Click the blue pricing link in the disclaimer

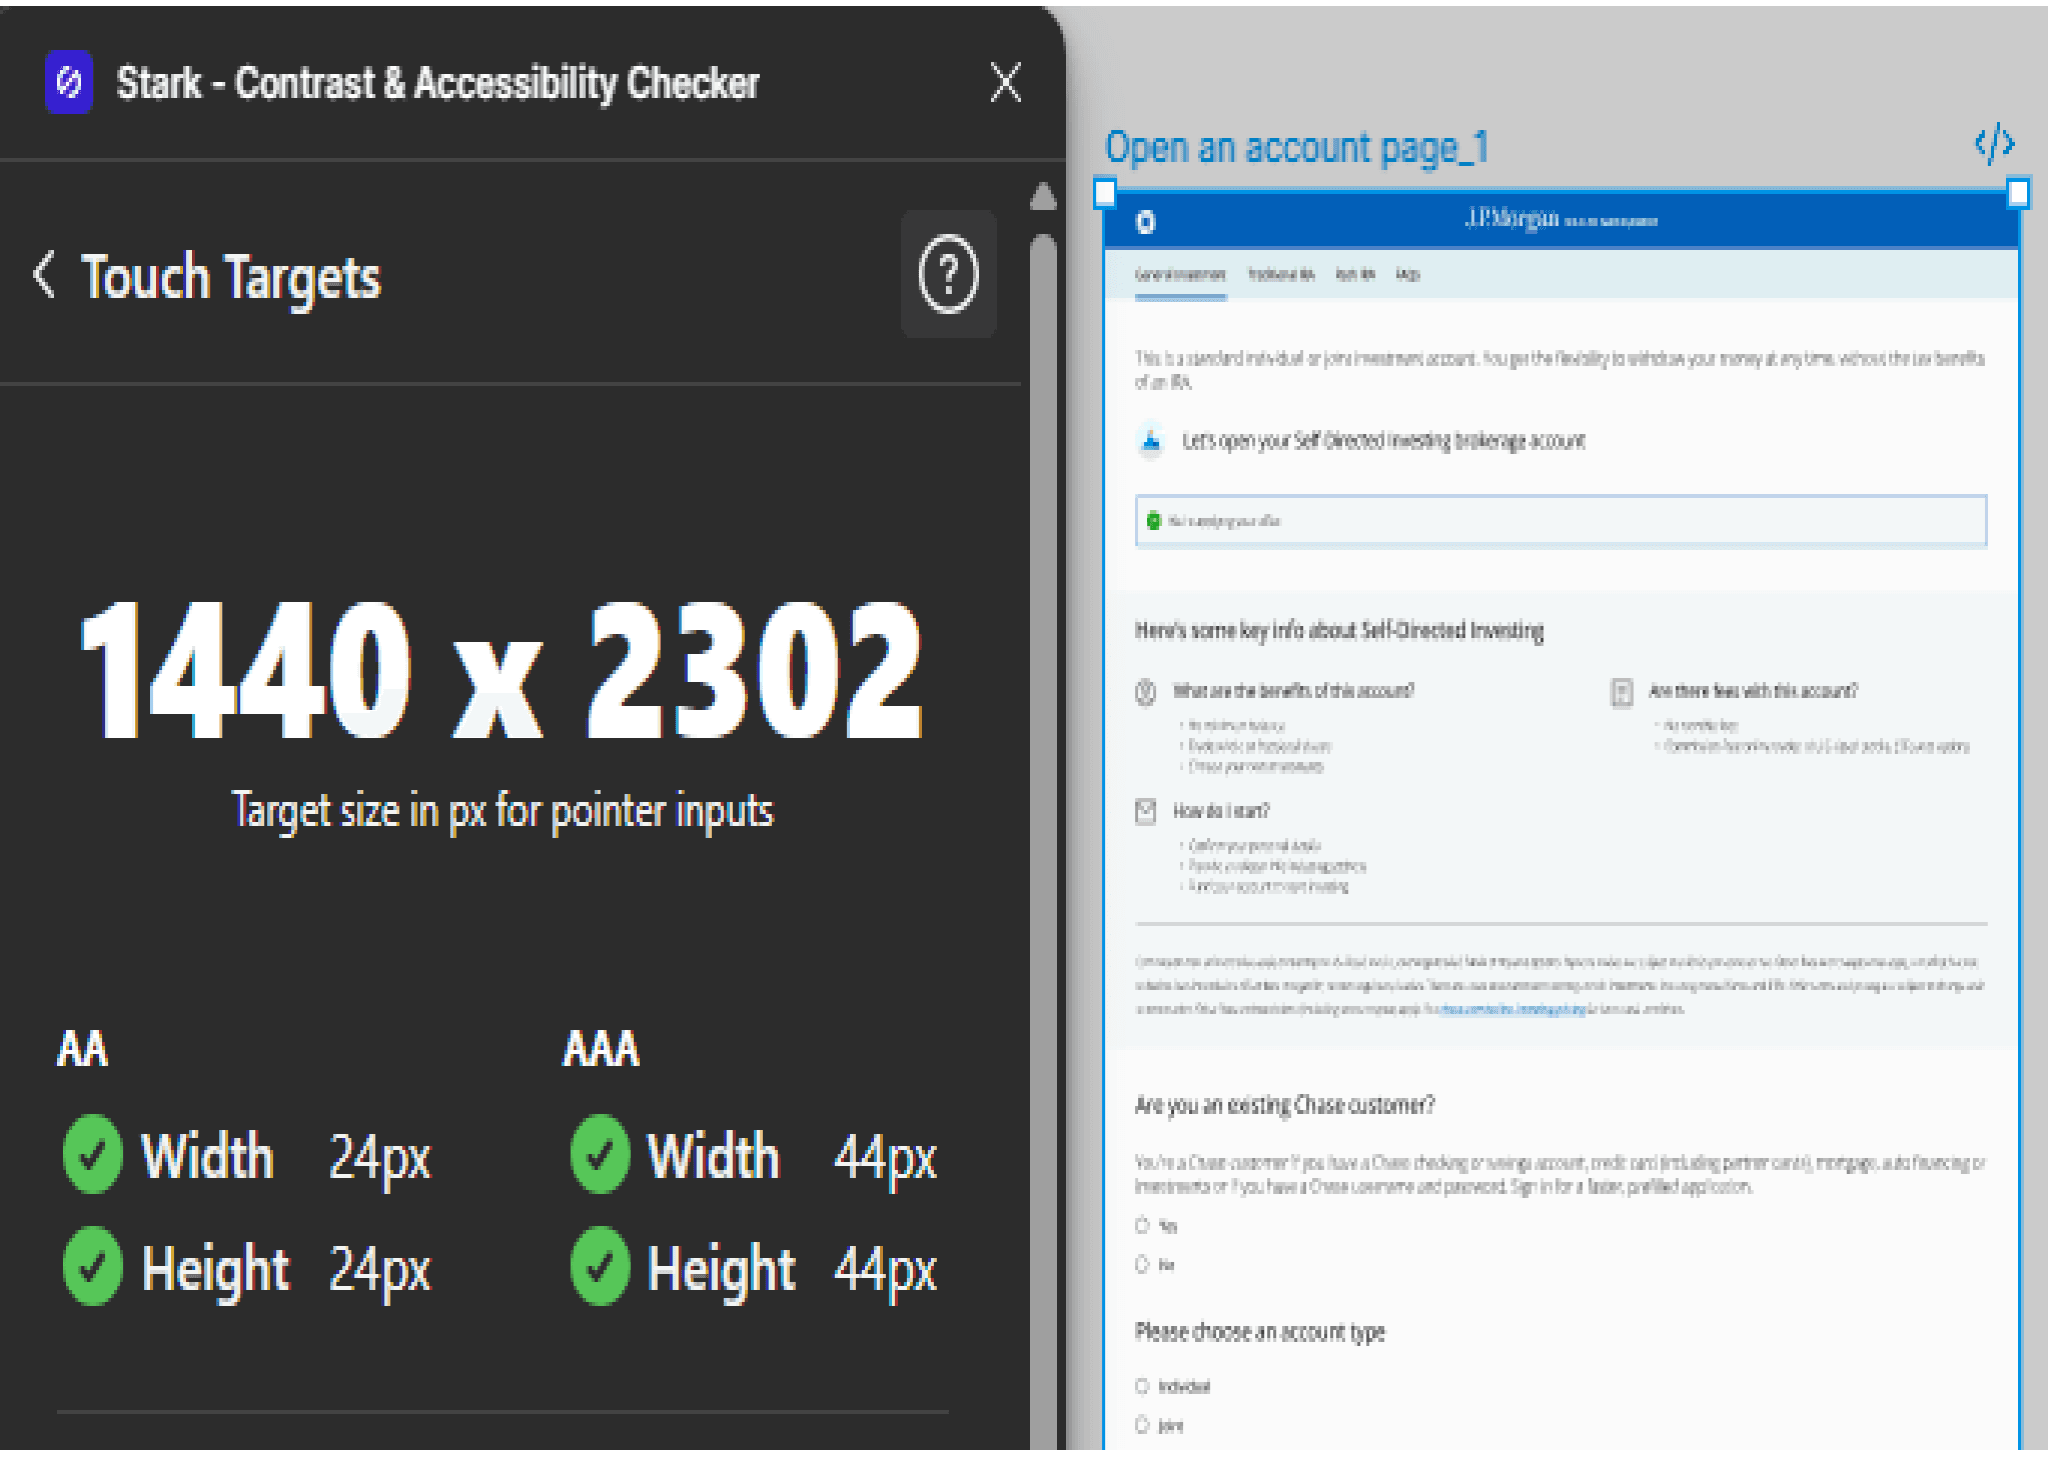click(x=1512, y=1010)
